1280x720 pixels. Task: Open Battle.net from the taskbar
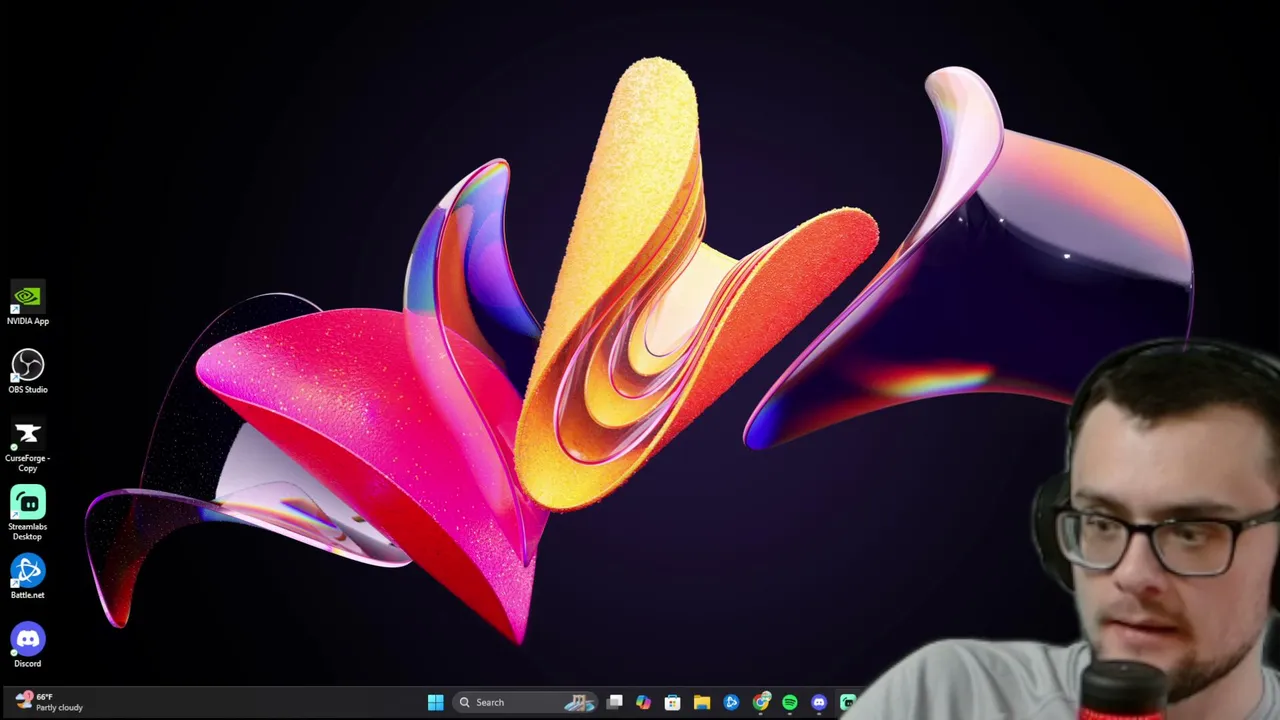click(731, 703)
